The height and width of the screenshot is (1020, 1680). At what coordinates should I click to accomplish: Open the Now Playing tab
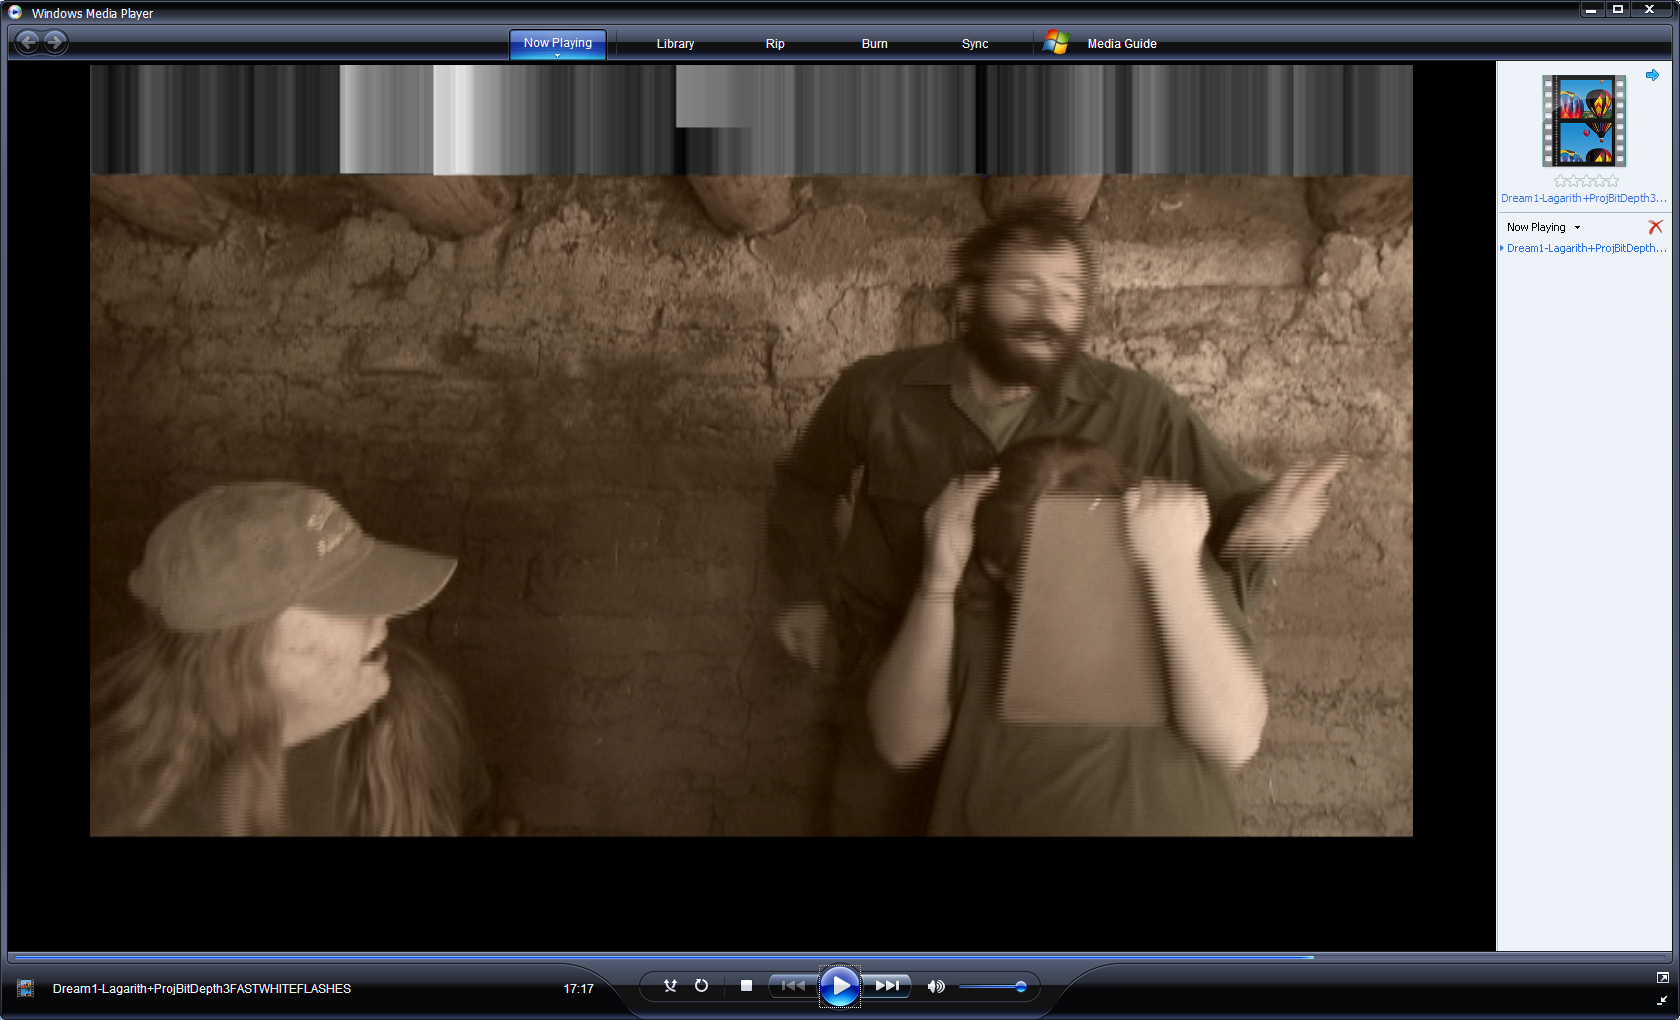coord(558,43)
